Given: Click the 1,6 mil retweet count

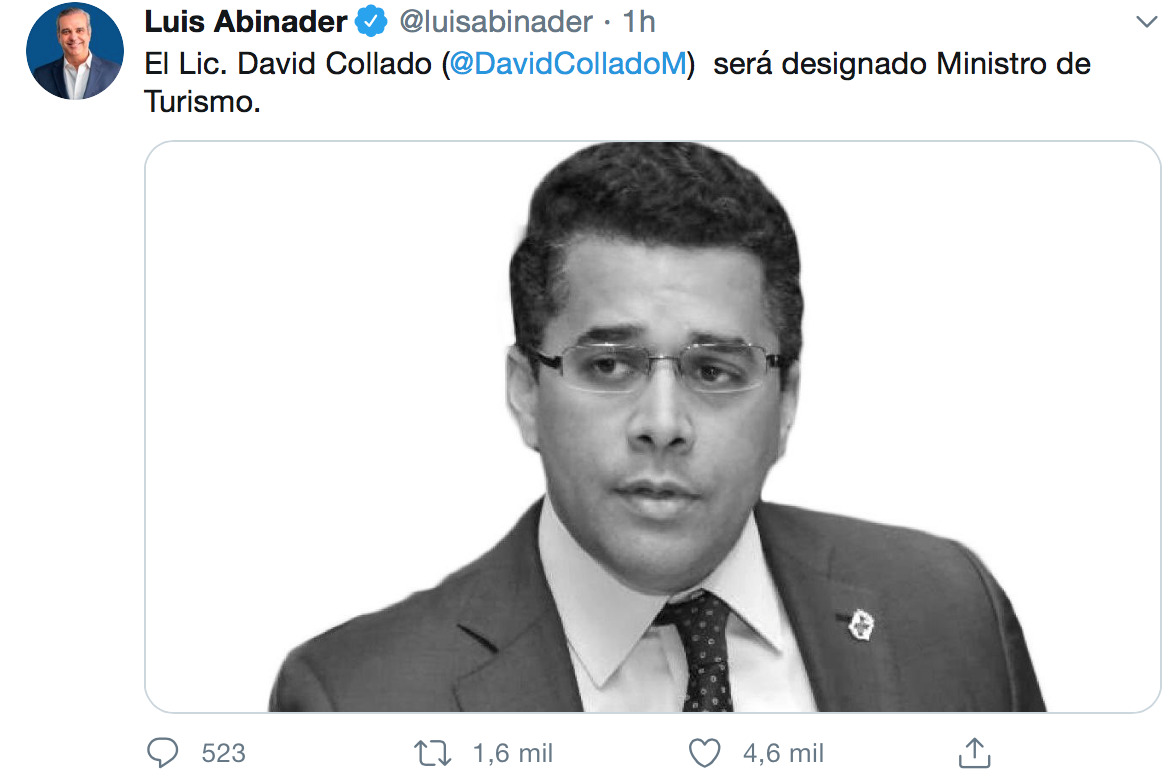Looking at the screenshot, I should tap(512, 753).
